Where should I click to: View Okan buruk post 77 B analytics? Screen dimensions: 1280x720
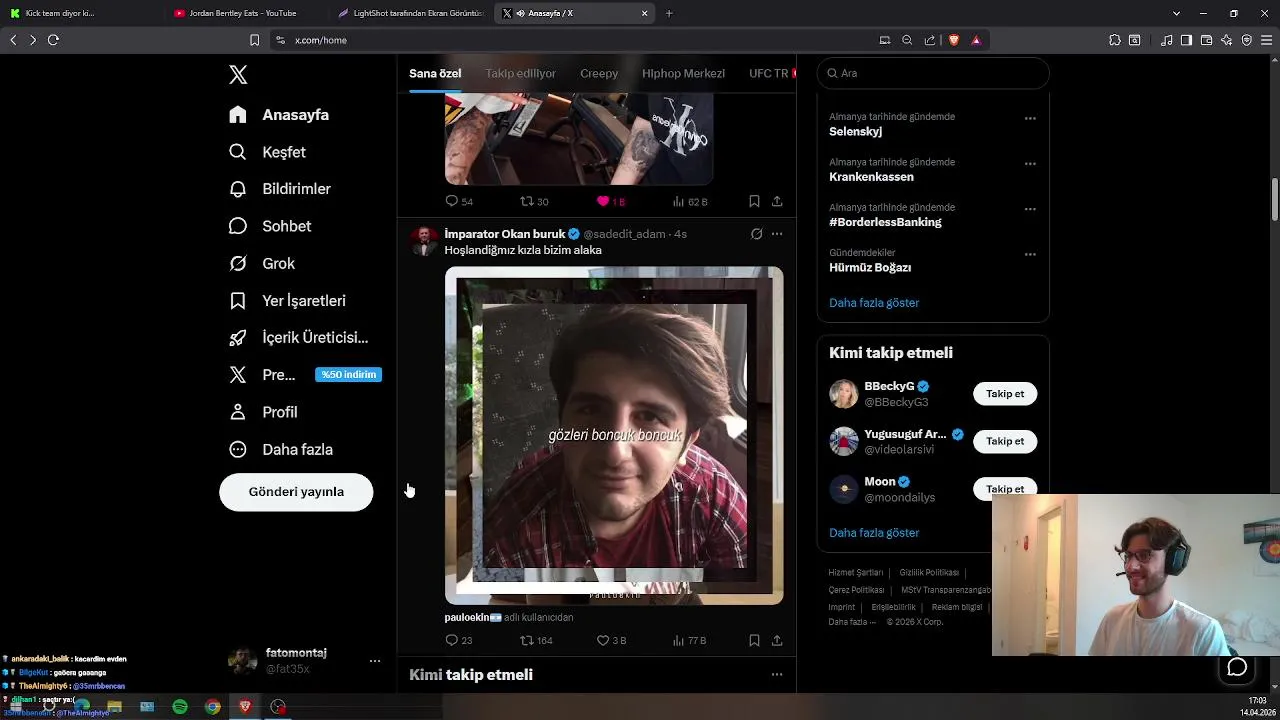[690, 640]
